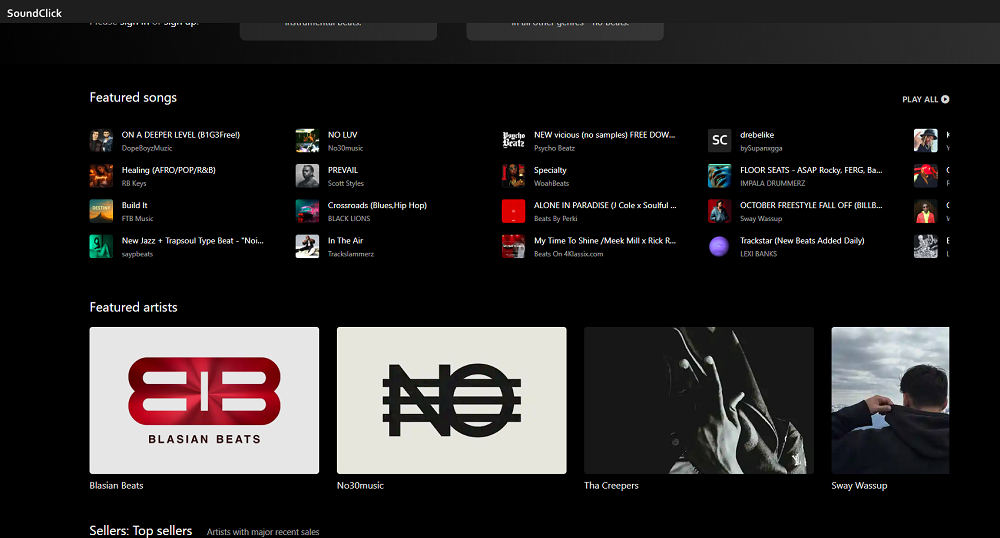Click the LEXI BANKS artist name
Screen dimensions: 1000x538
tap(758, 254)
